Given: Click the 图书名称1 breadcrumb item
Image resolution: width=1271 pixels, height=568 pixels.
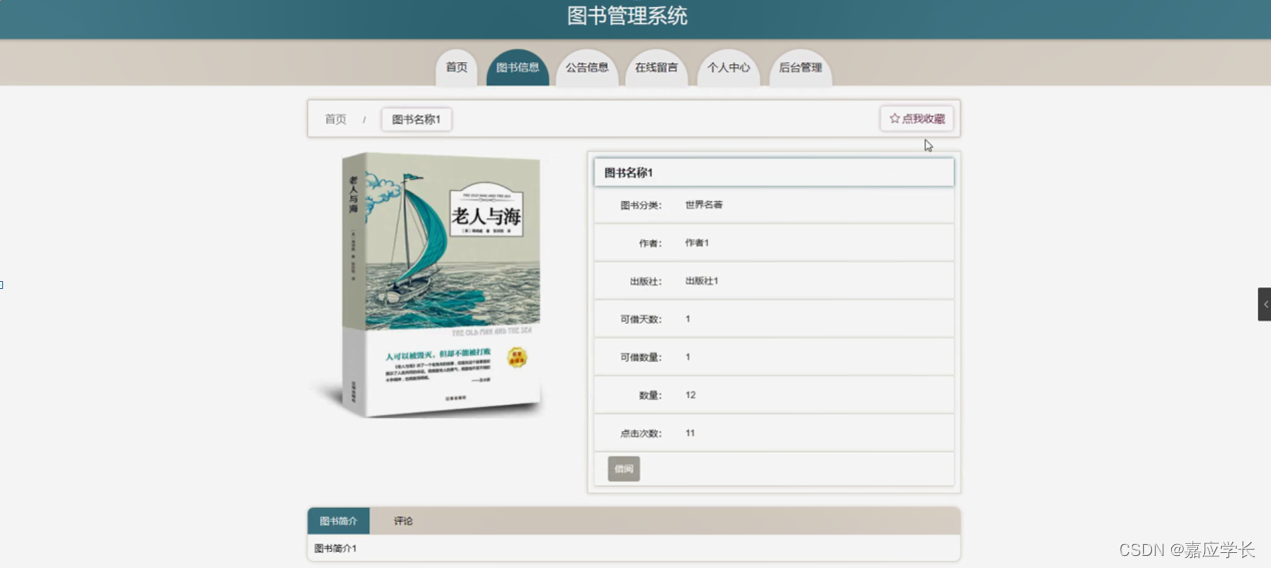Looking at the screenshot, I should 416,119.
